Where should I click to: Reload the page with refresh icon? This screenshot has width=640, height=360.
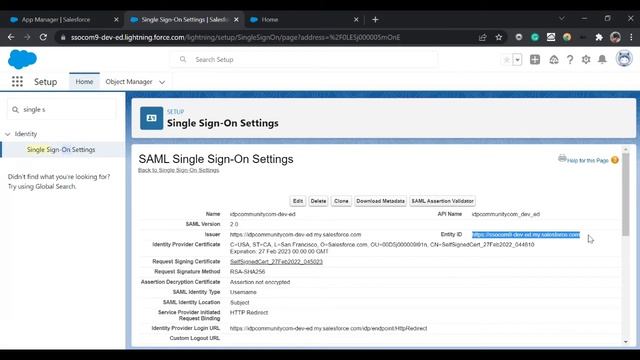click(43, 37)
